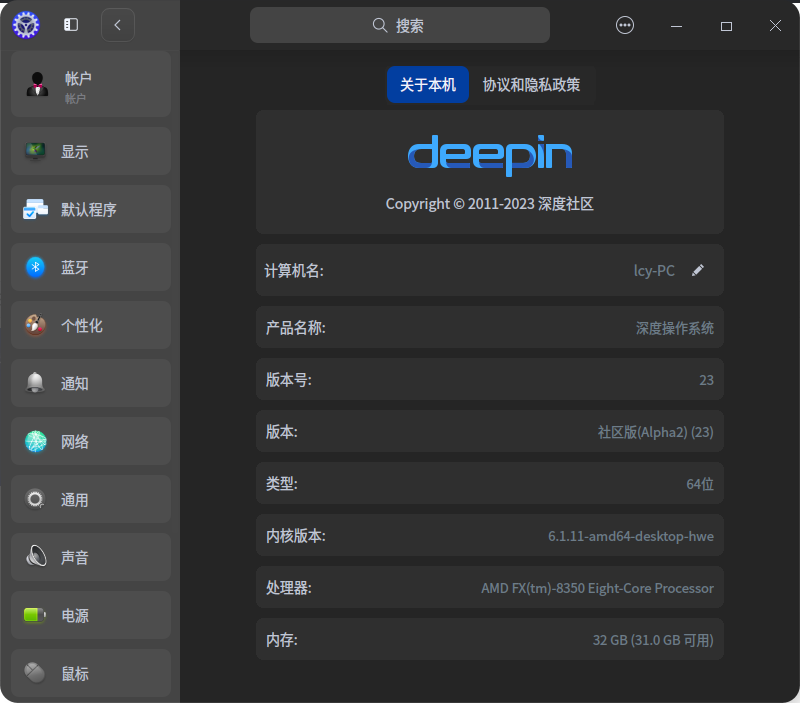
Task: Click the pencil icon to rename computer
Action: coord(700,270)
